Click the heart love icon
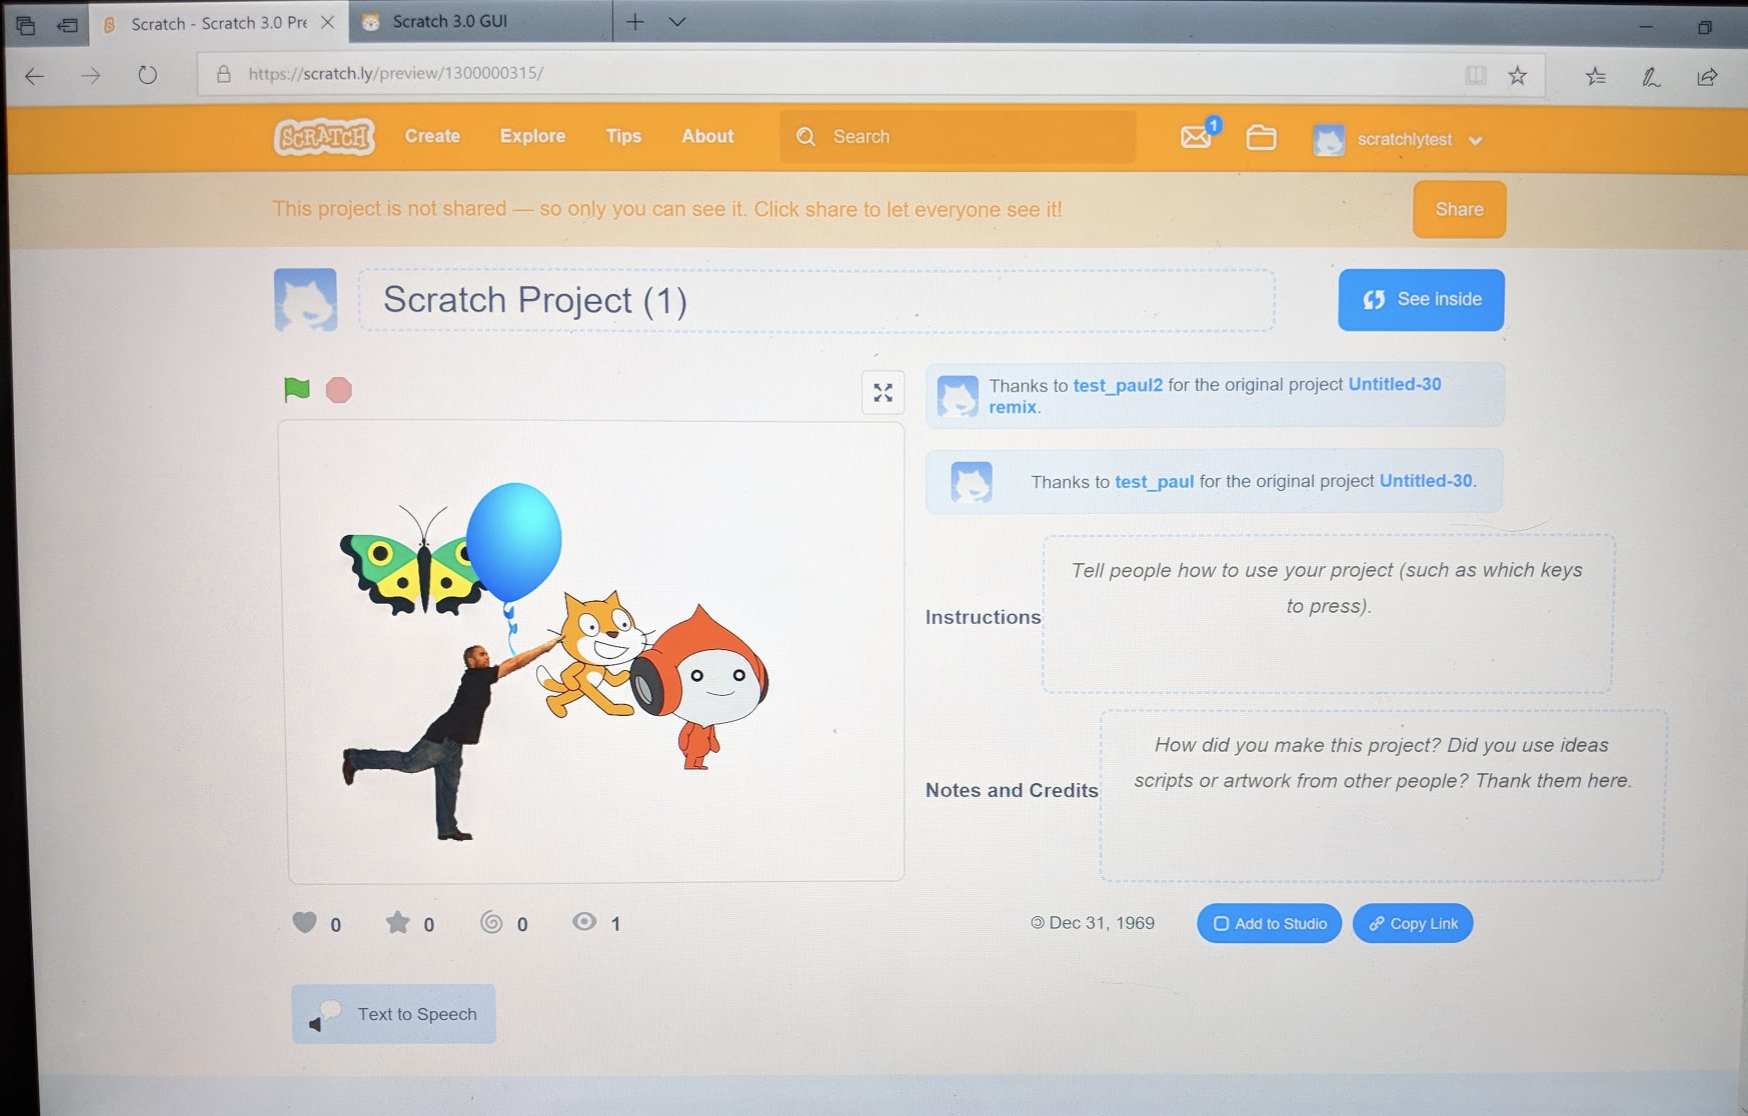The height and width of the screenshot is (1116, 1748). point(304,922)
